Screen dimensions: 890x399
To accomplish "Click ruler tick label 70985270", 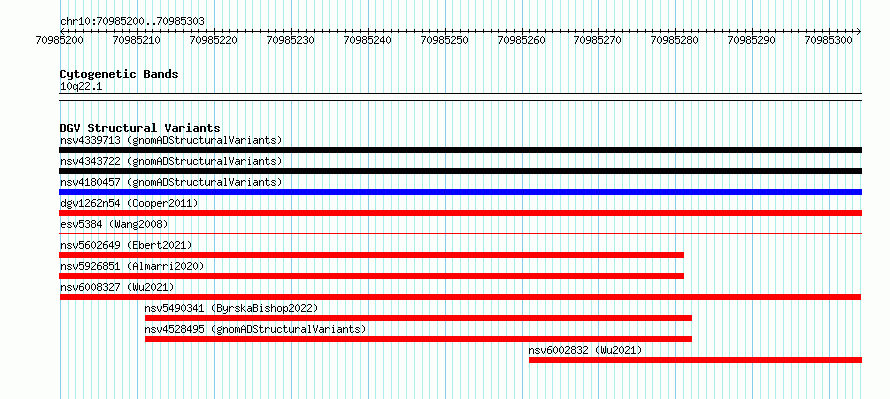I will (x=598, y=40).
